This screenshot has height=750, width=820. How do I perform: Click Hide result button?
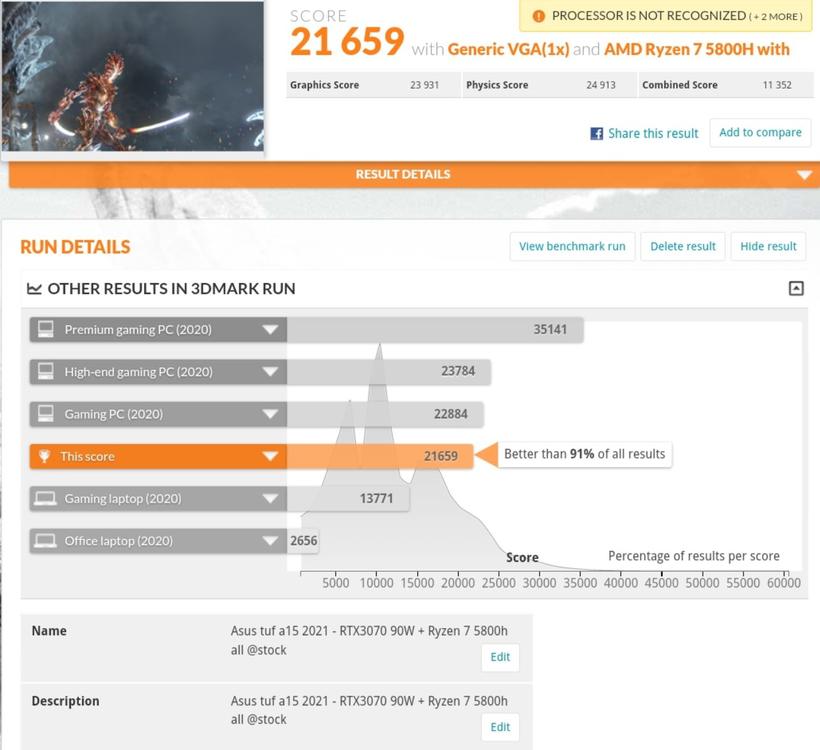click(x=768, y=246)
